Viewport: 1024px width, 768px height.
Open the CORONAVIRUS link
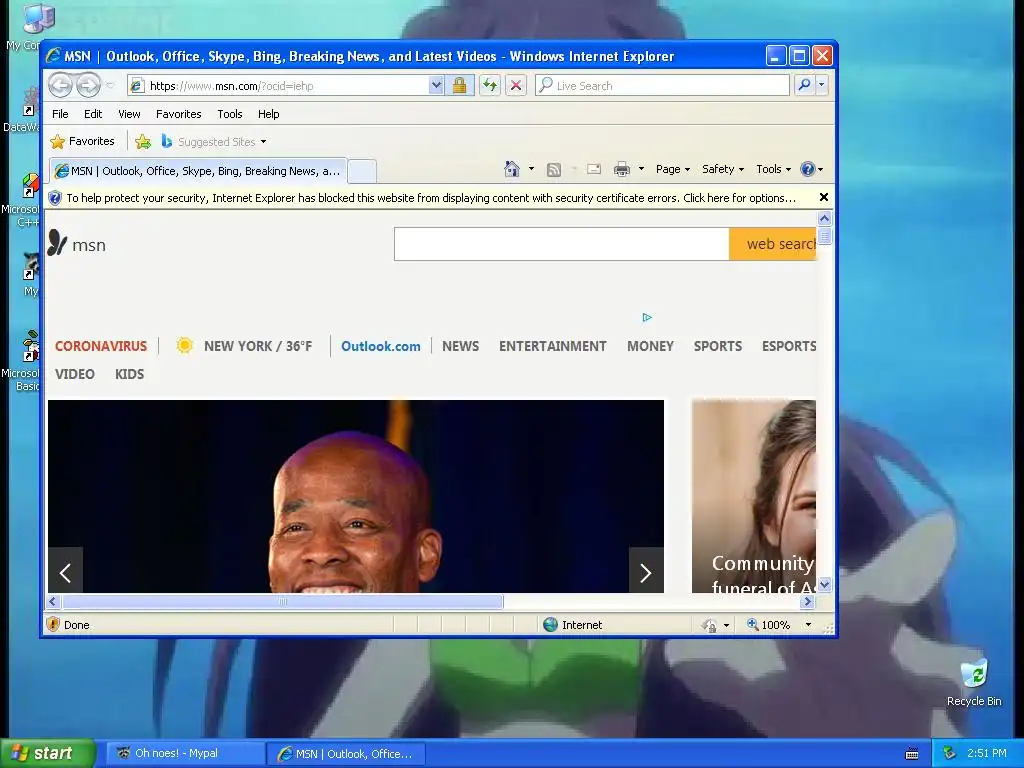tap(101, 346)
